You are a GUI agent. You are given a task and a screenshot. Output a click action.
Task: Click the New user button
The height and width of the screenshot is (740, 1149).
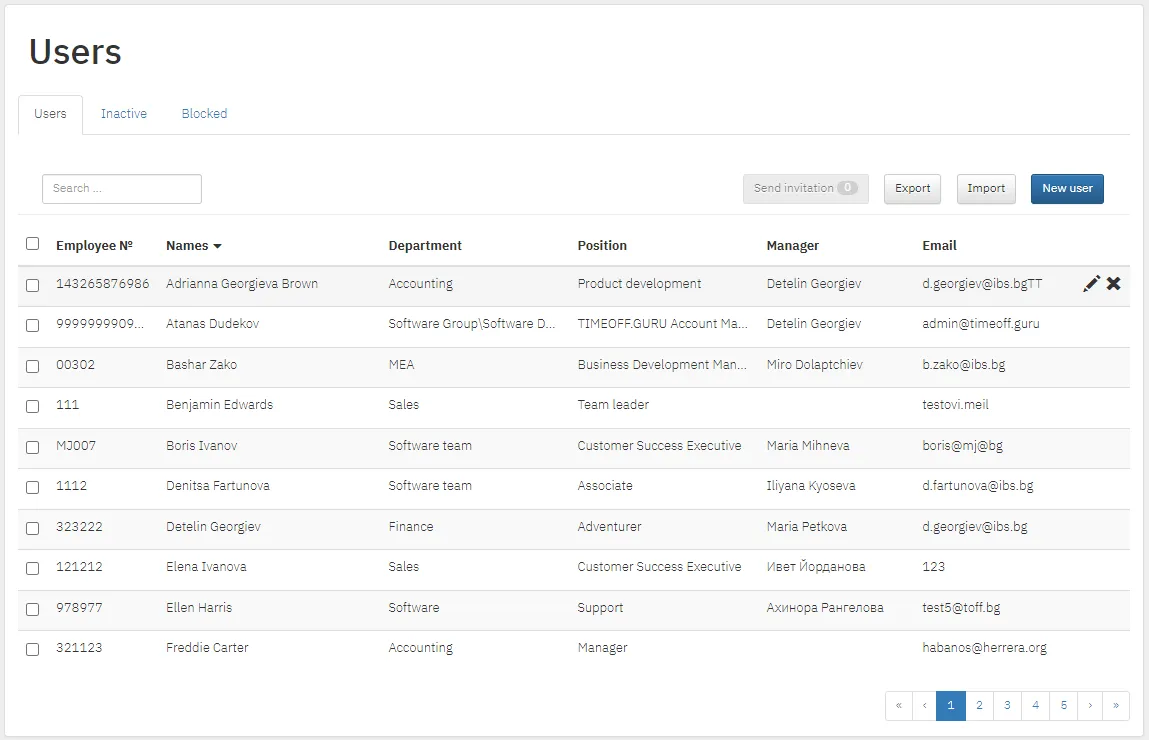[x=1067, y=189]
